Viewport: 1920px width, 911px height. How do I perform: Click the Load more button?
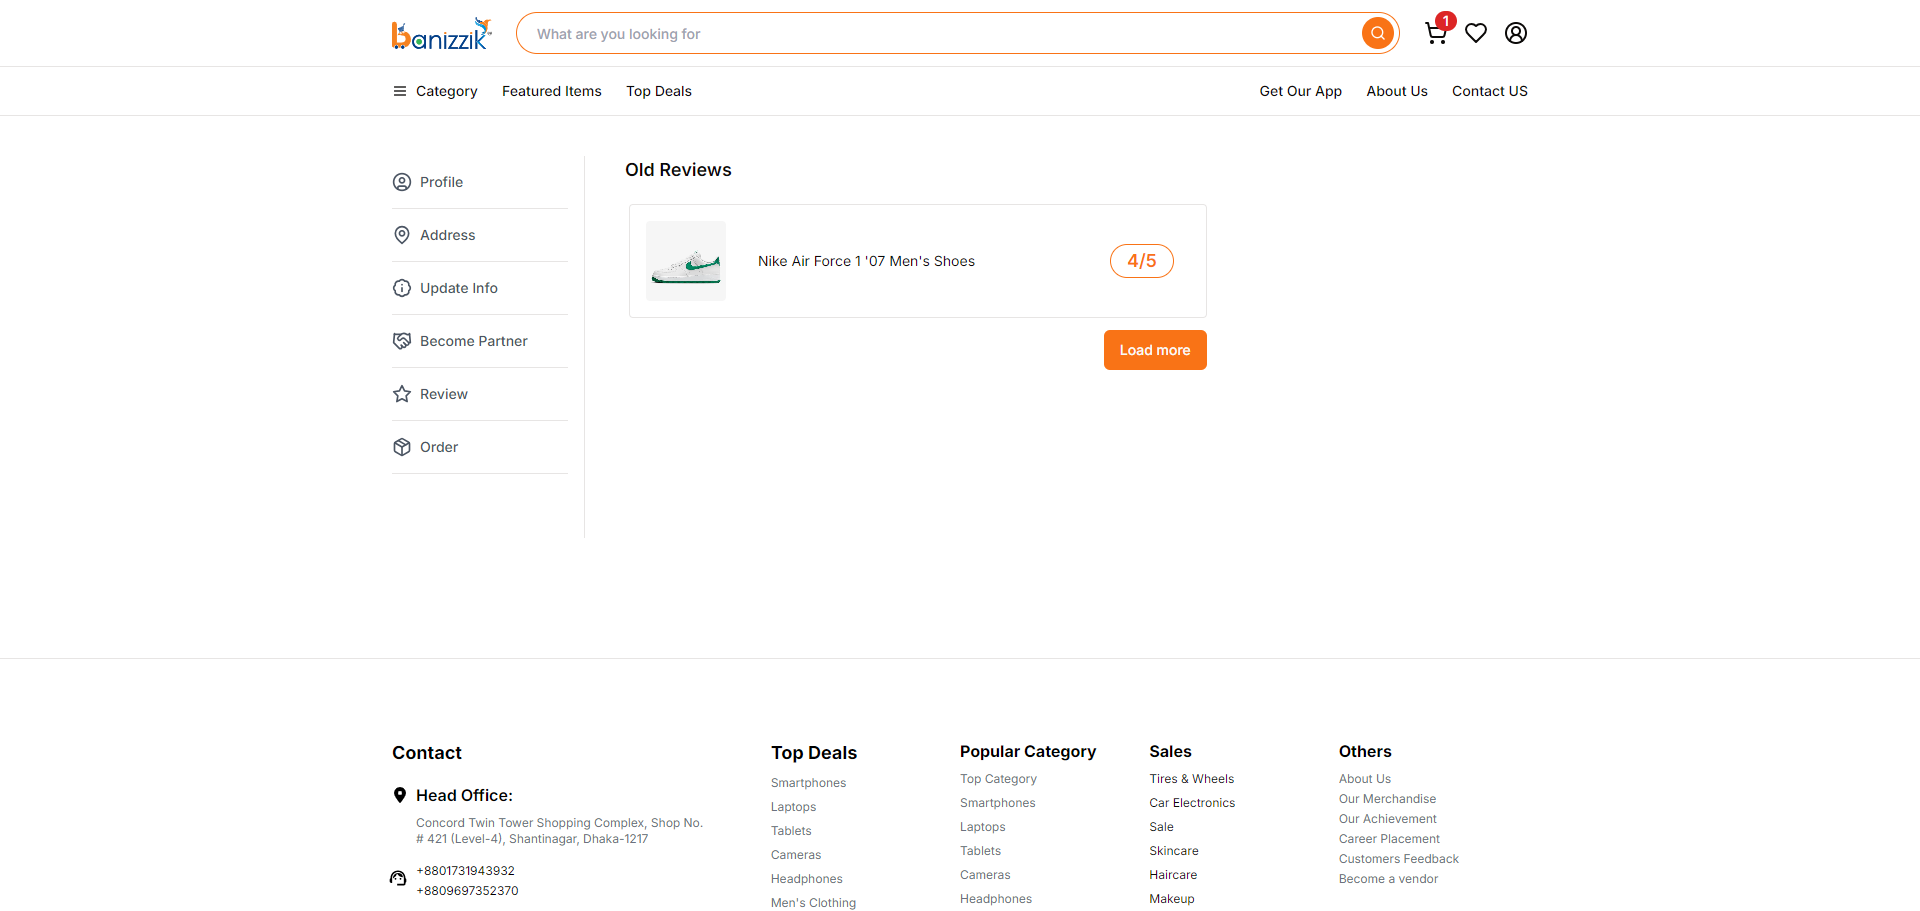click(x=1155, y=350)
